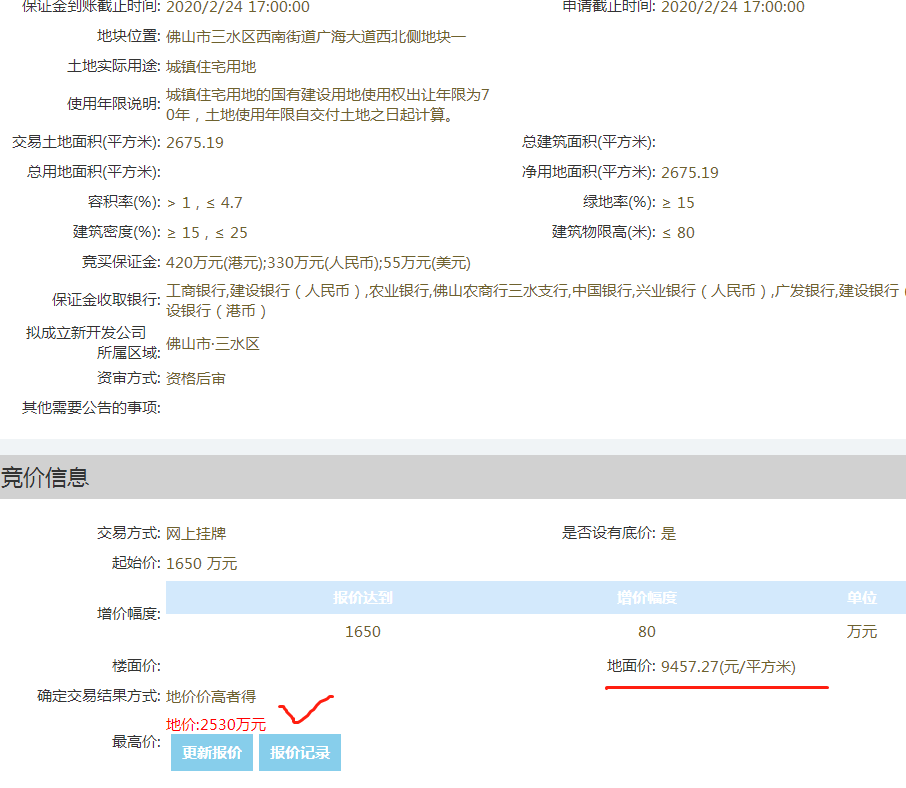The width and height of the screenshot is (906, 788).
Task: Click the 网上挂牌 transaction method value
Action: point(196,534)
